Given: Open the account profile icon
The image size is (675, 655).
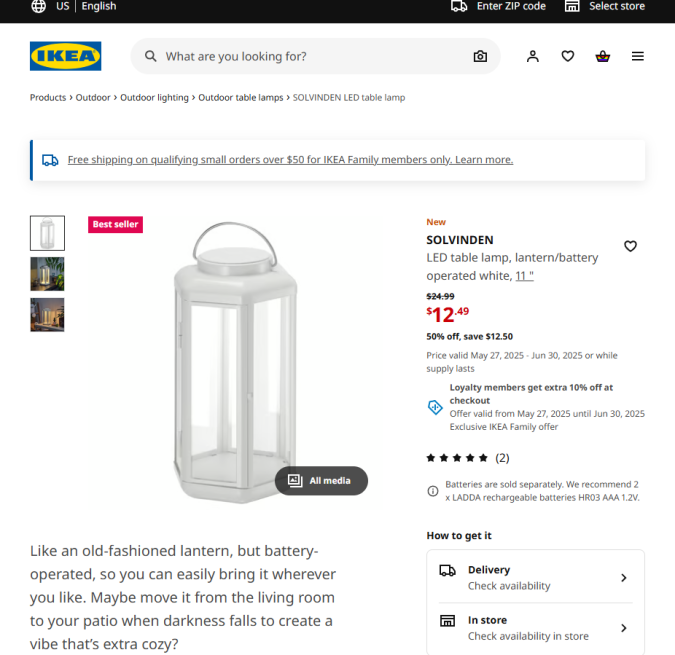Looking at the screenshot, I should [x=533, y=56].
